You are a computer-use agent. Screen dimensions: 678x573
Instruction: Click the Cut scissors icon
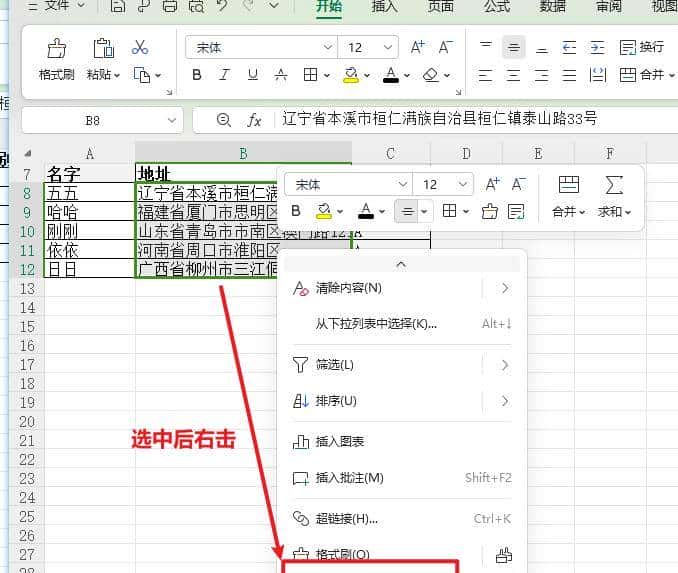[140, 47]
